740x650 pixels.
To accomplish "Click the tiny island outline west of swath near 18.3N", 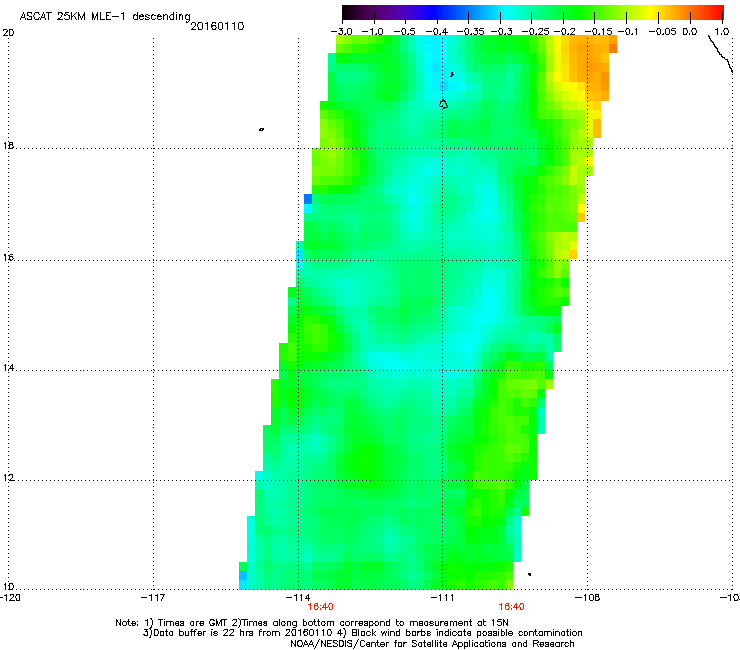I will 261,129.
